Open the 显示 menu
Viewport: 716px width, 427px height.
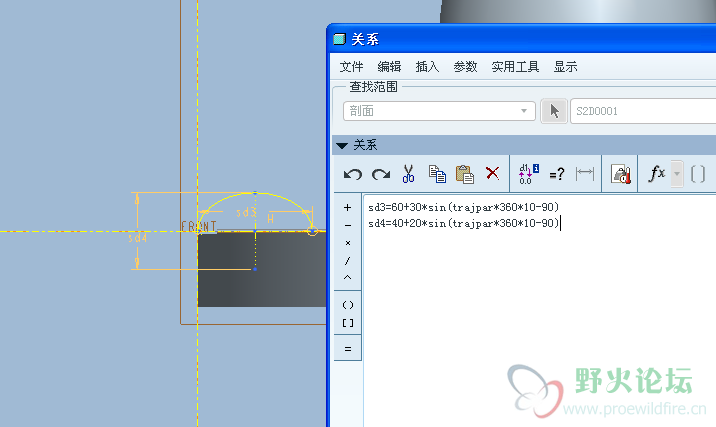coord(565,67)
